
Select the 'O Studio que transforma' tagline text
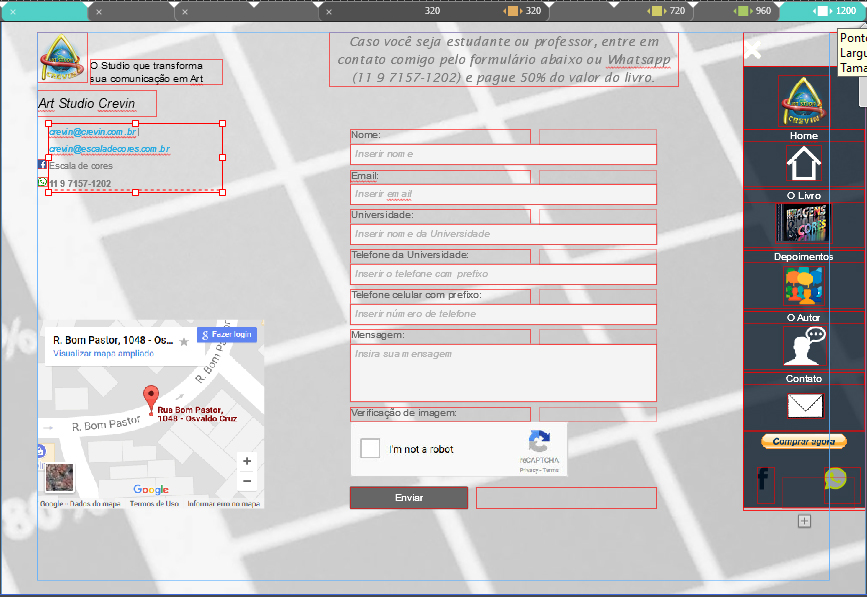(147, 72)
